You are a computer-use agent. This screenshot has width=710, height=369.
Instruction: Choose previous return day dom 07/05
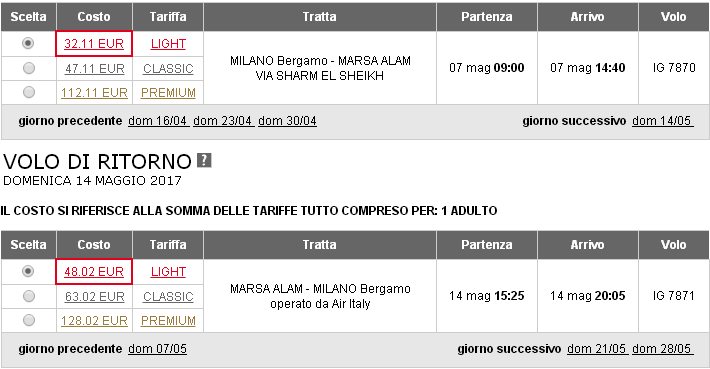click(x=158, y=349)
